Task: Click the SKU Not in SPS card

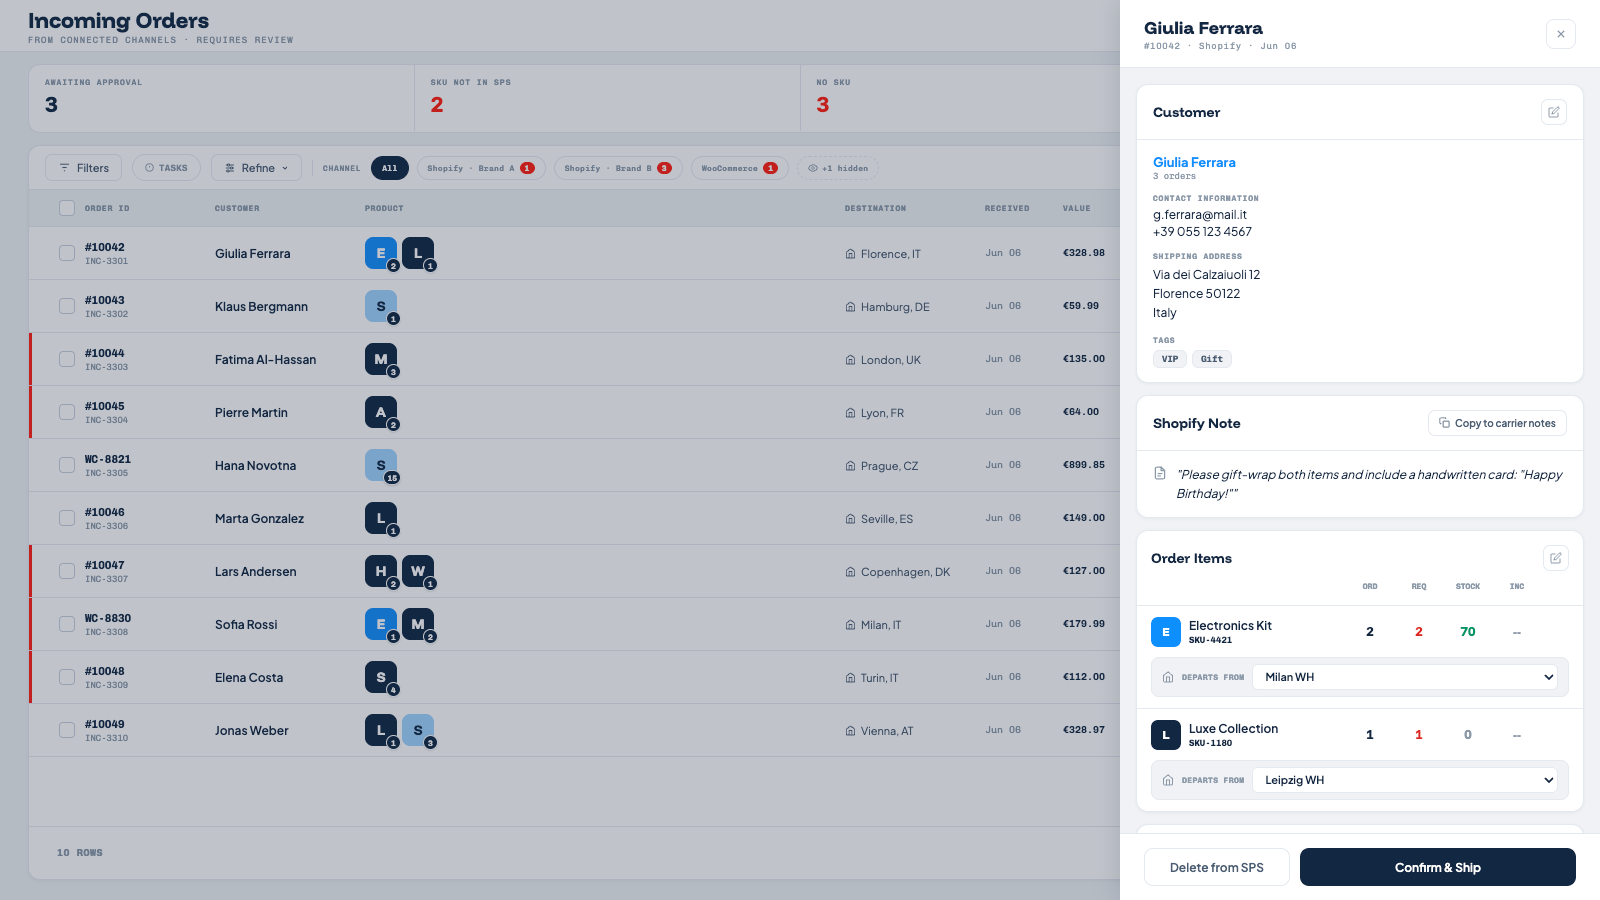Action: [608, 98]
